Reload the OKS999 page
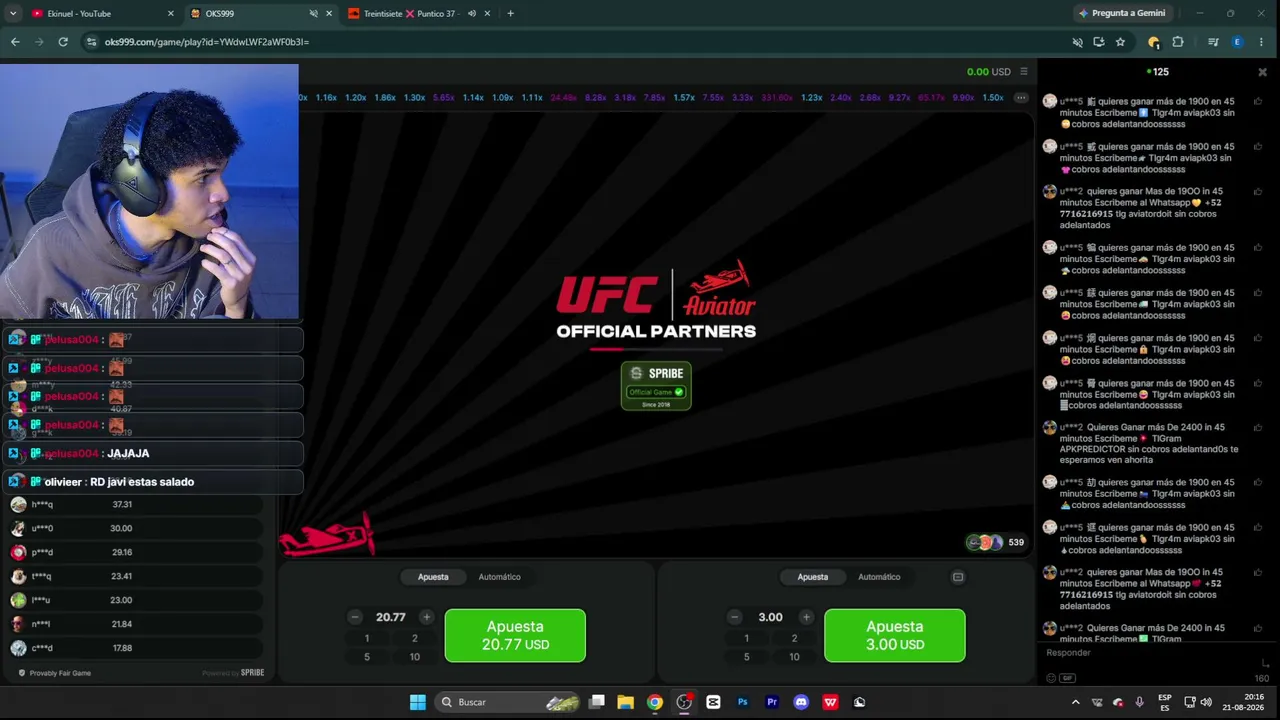 (63, 42)
